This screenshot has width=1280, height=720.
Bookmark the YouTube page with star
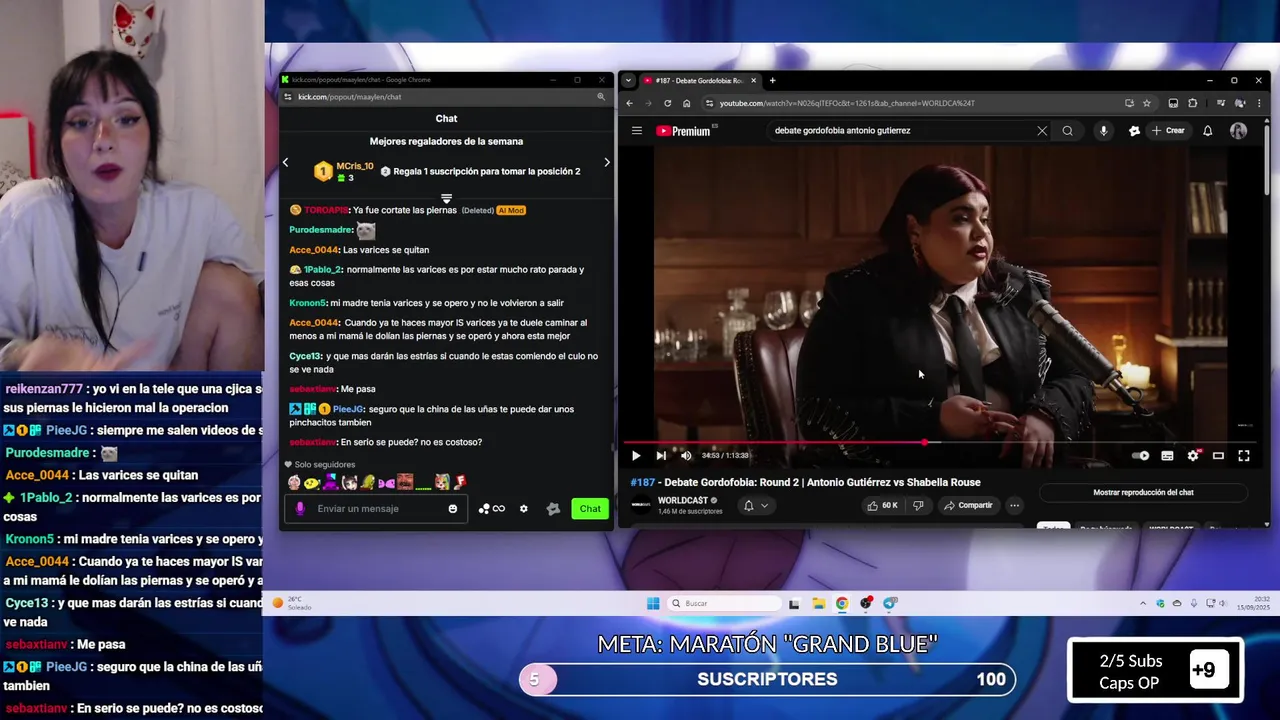1147,103
